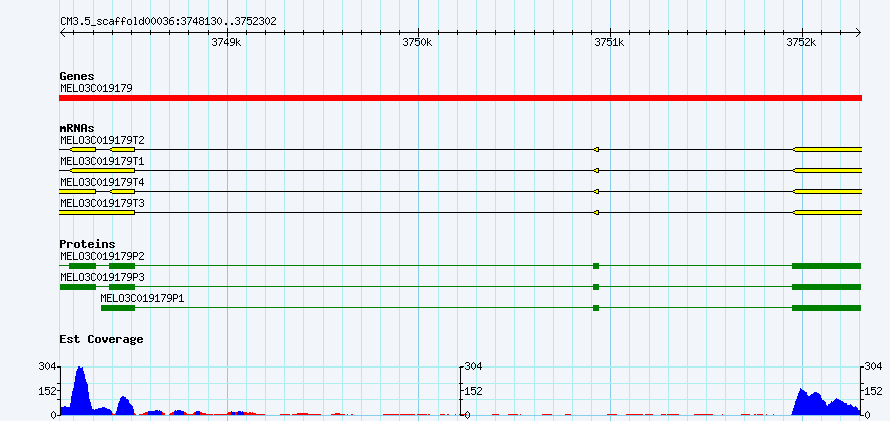
Task: Click the right arrowhead of the coordinate ruler
Action: point(859,33)
